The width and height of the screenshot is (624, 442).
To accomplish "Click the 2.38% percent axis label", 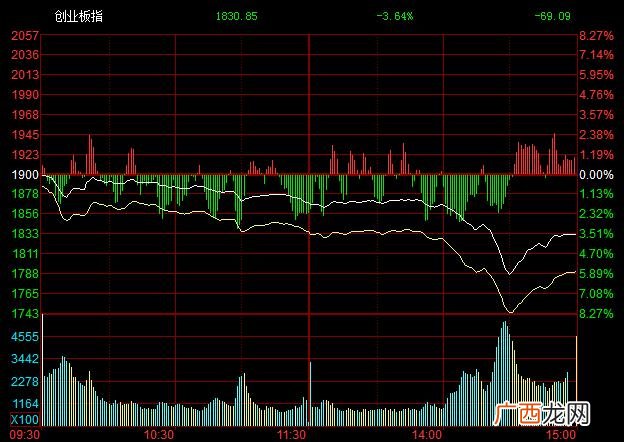I will pos(596,134).
